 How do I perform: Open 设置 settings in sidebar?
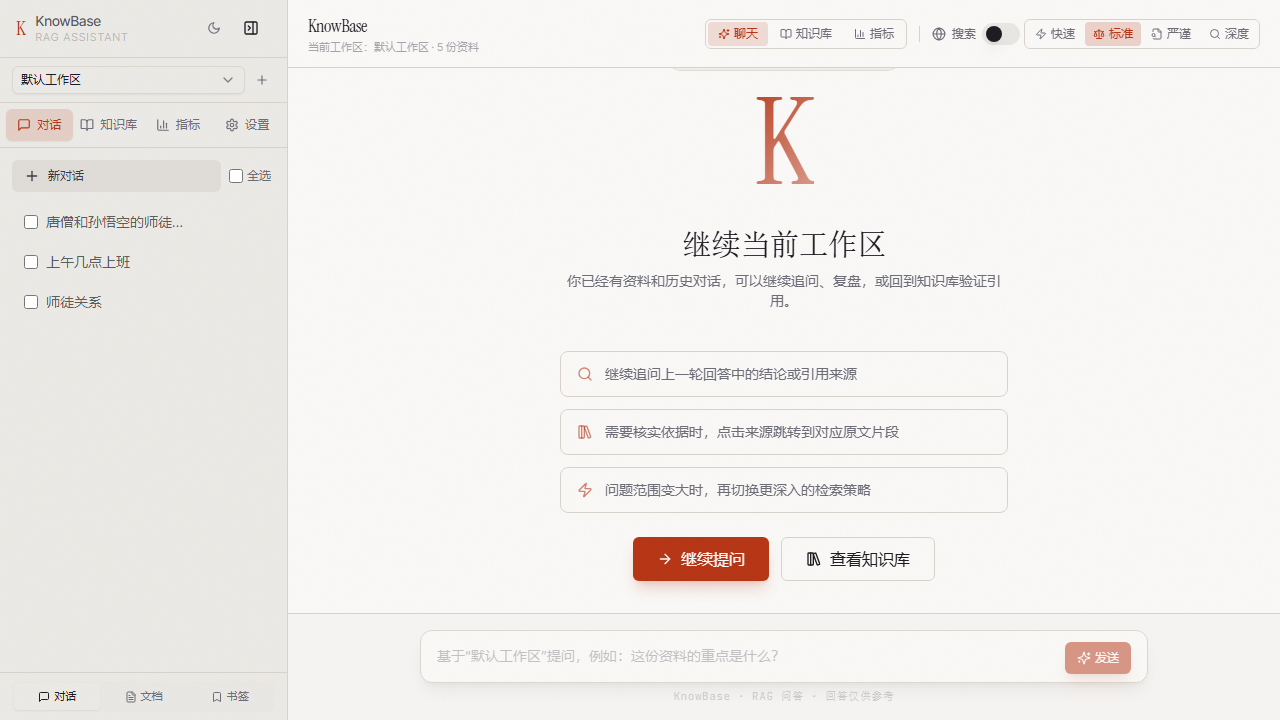248,125
